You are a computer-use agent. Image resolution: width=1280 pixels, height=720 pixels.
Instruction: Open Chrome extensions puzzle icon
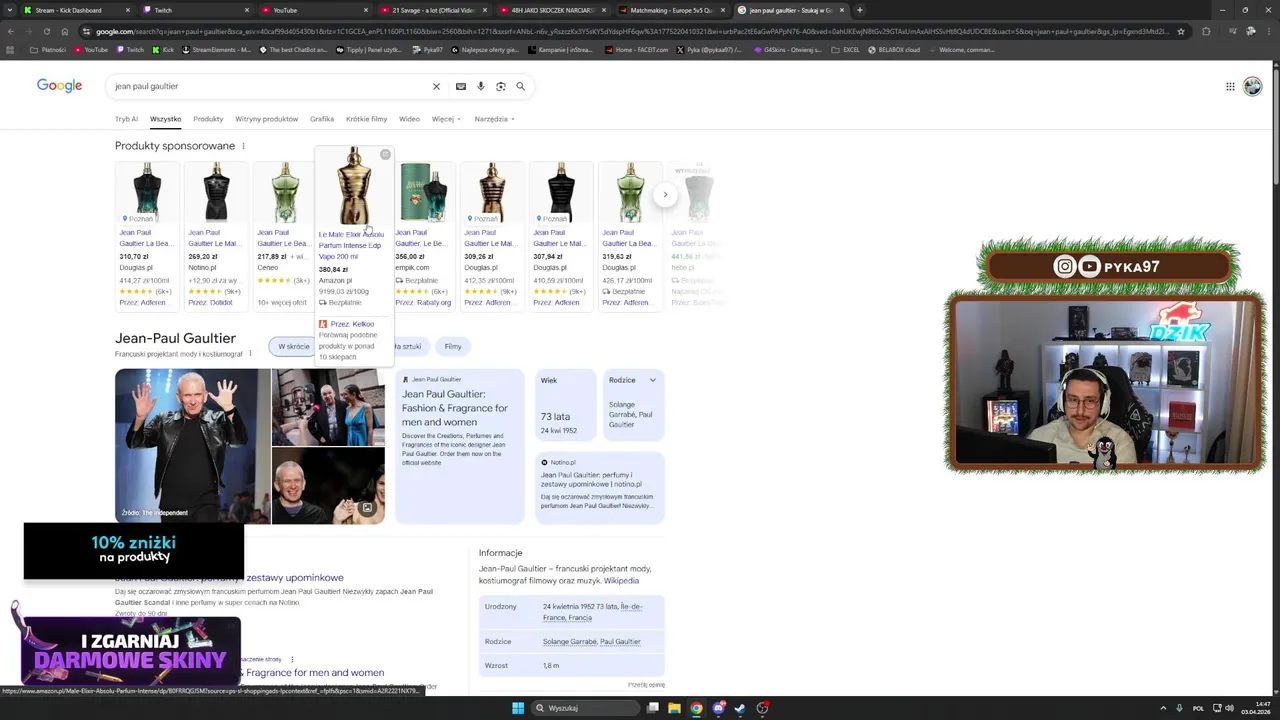tap(1206, 31)
